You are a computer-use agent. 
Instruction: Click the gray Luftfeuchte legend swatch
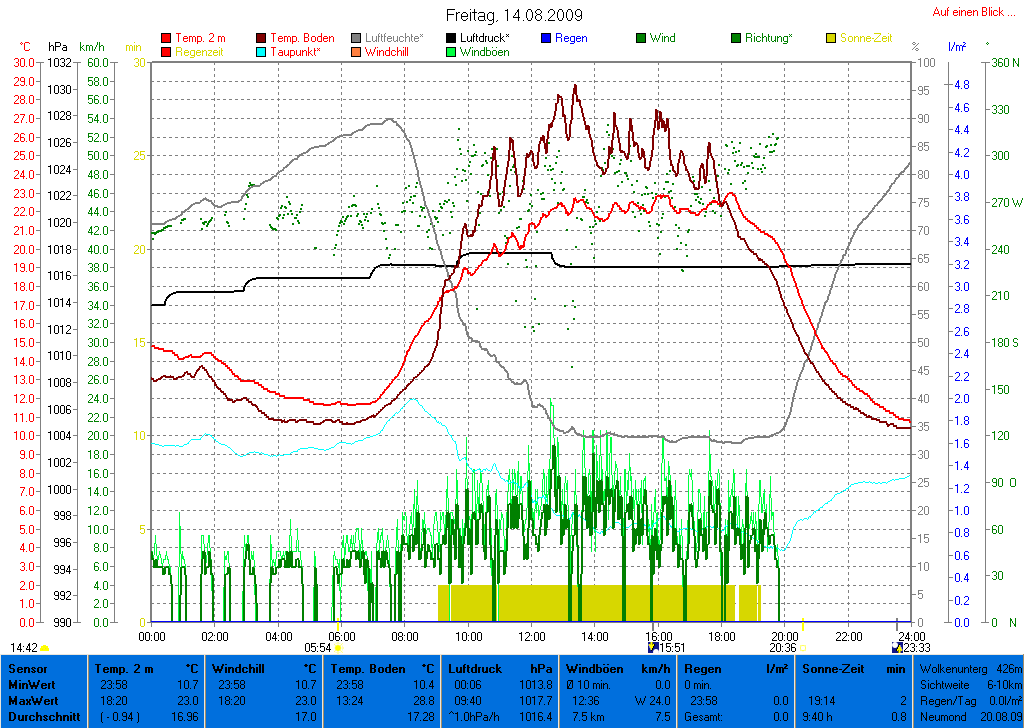(357, 38)
